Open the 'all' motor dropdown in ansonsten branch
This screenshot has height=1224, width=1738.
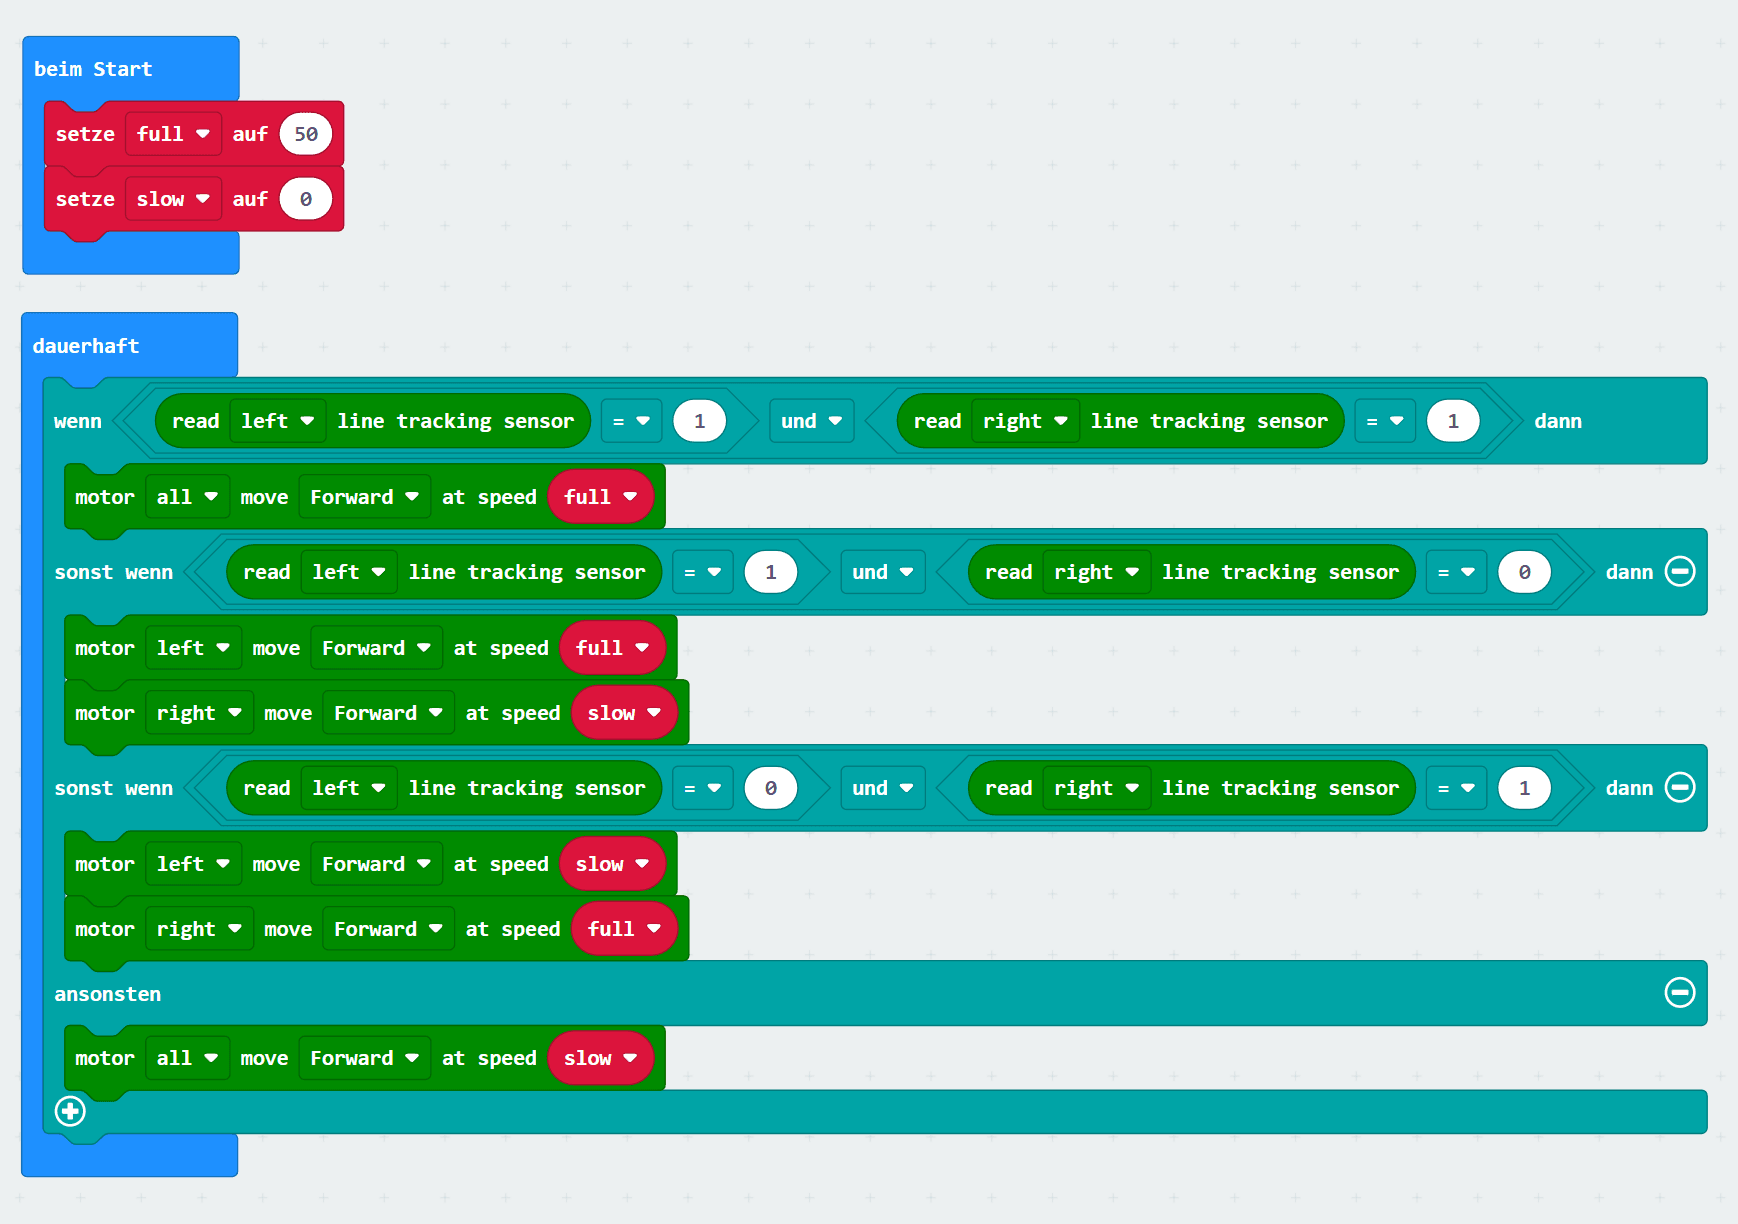pos(187,1057)
